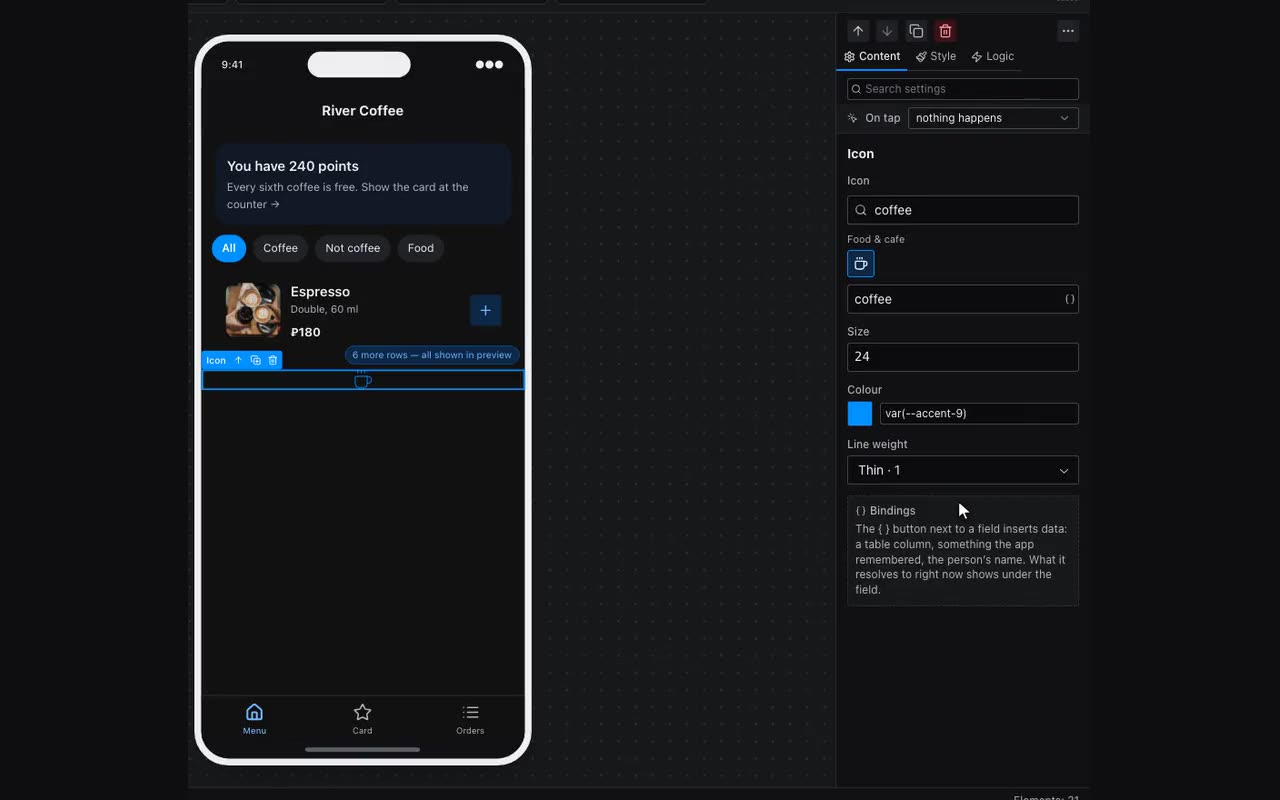The height and width of the screenshot is (800, 1280).
Task: Switch to the Logic tab
Action: click(x=992, y=56)
